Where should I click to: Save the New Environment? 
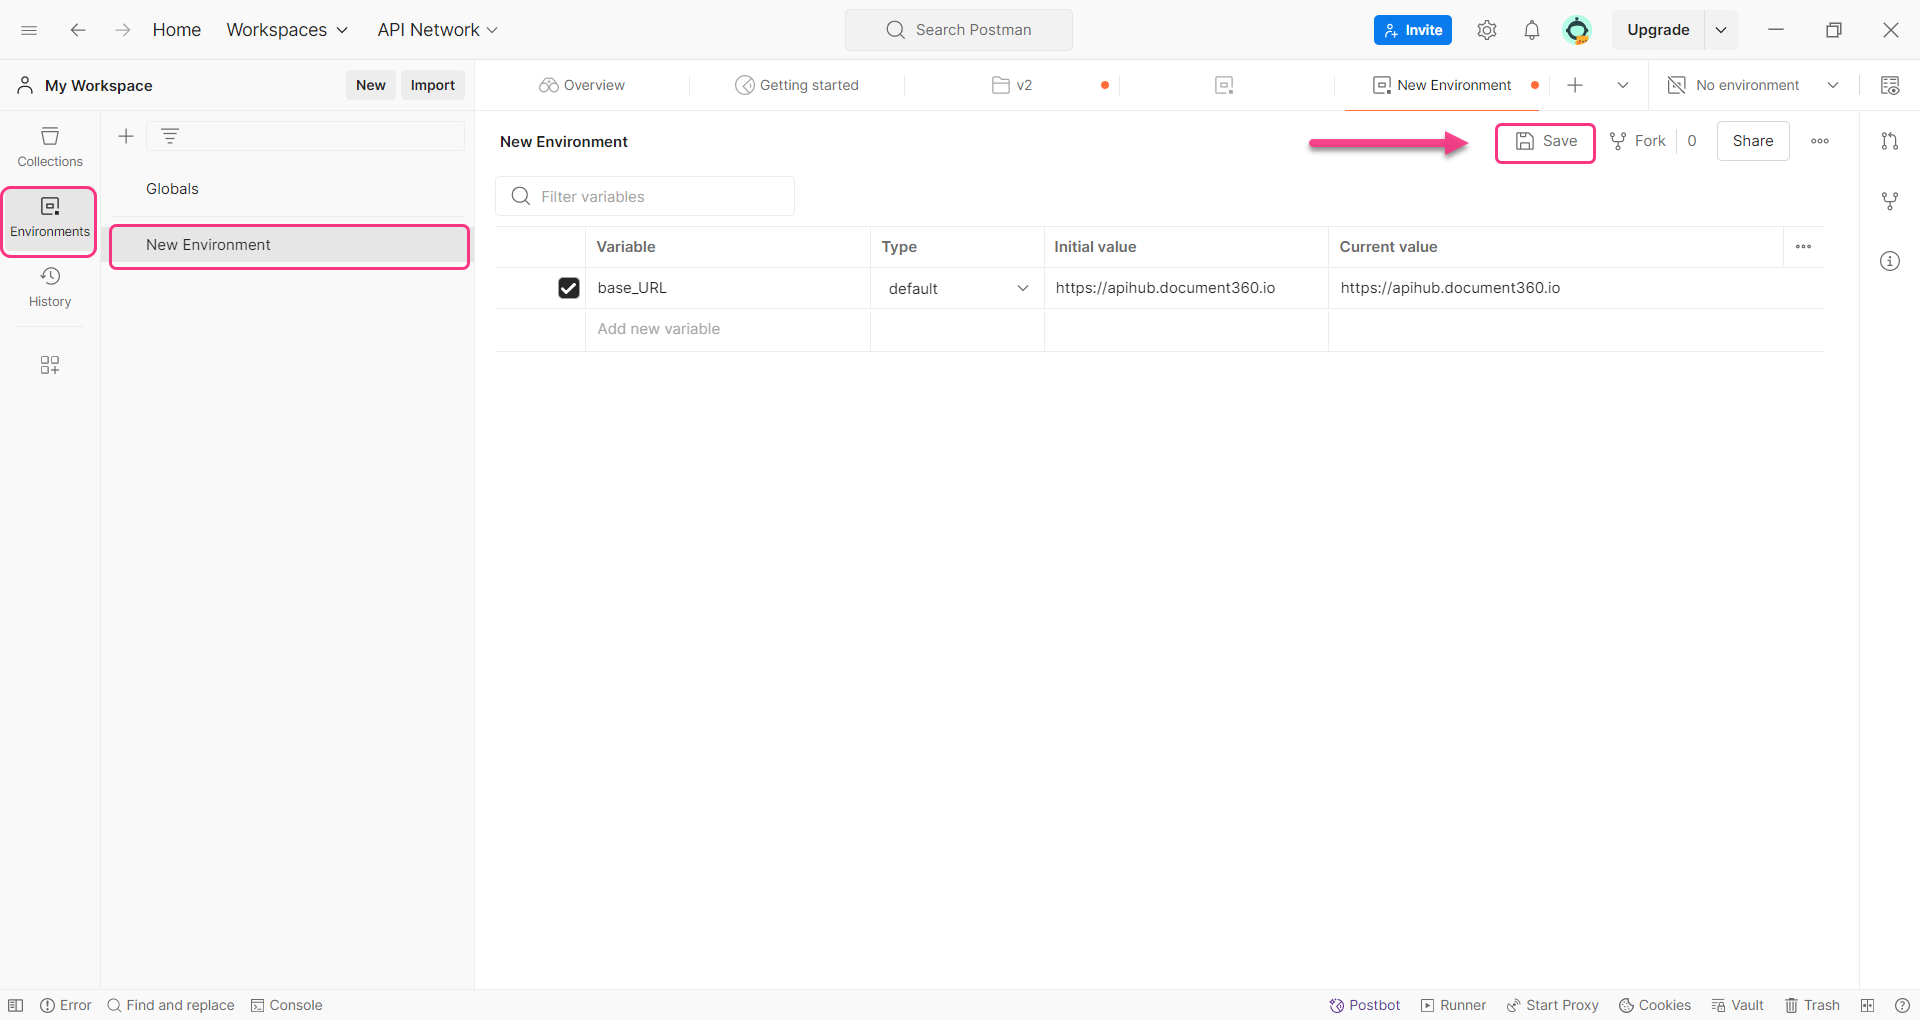pyautogui.click(x=1546, y=141)
